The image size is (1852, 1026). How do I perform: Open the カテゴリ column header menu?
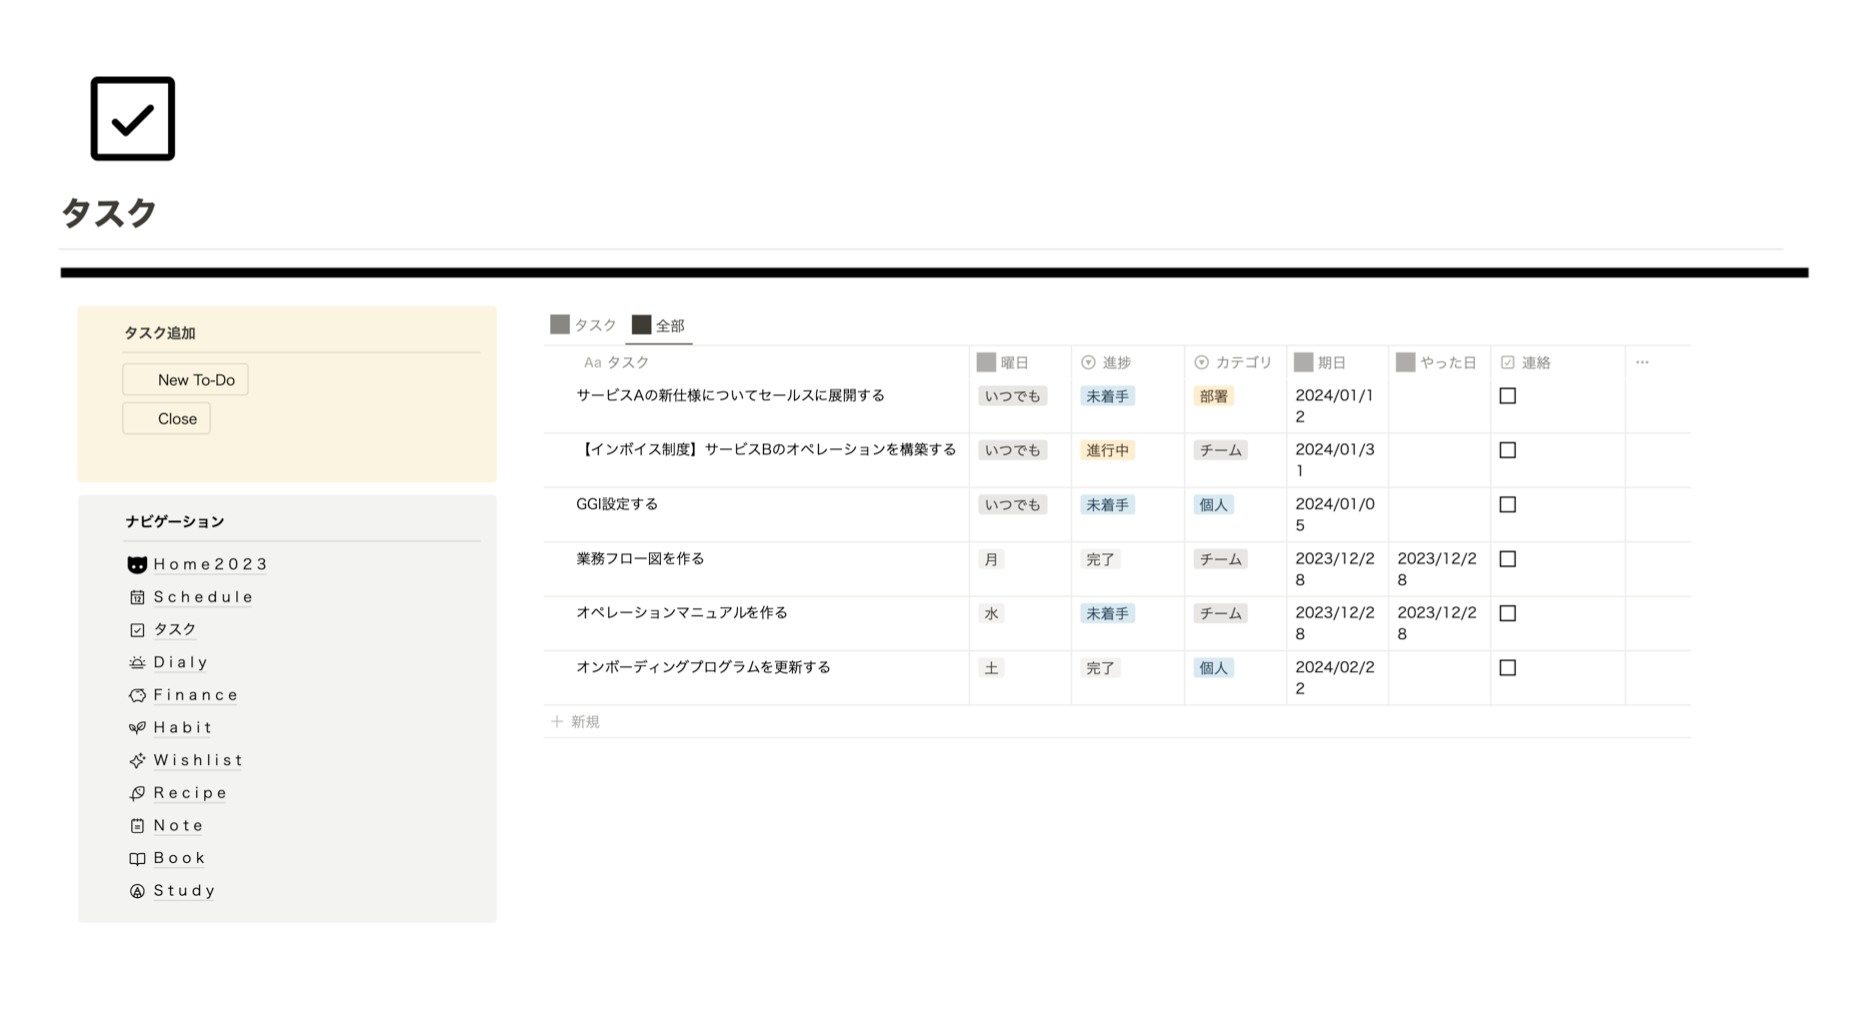pyautogui.click(x=1235, y=362)
